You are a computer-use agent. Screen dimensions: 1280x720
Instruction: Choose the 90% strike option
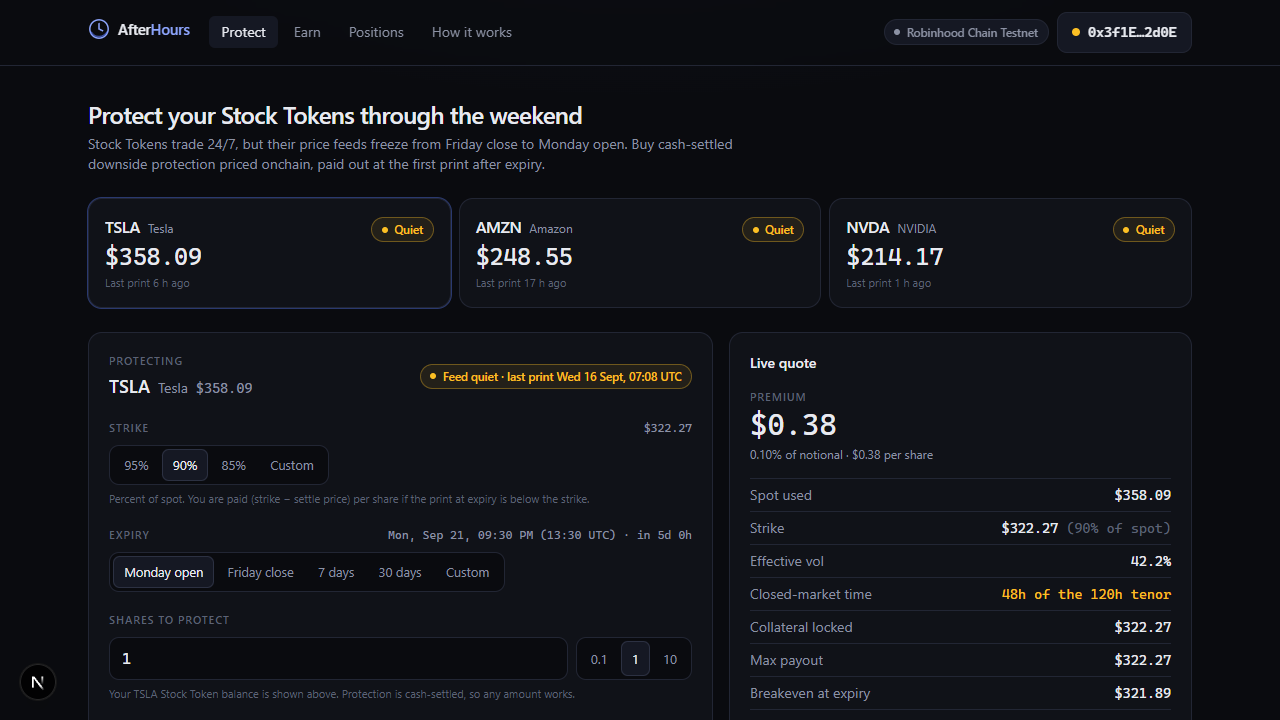click(x=185, y=465)
